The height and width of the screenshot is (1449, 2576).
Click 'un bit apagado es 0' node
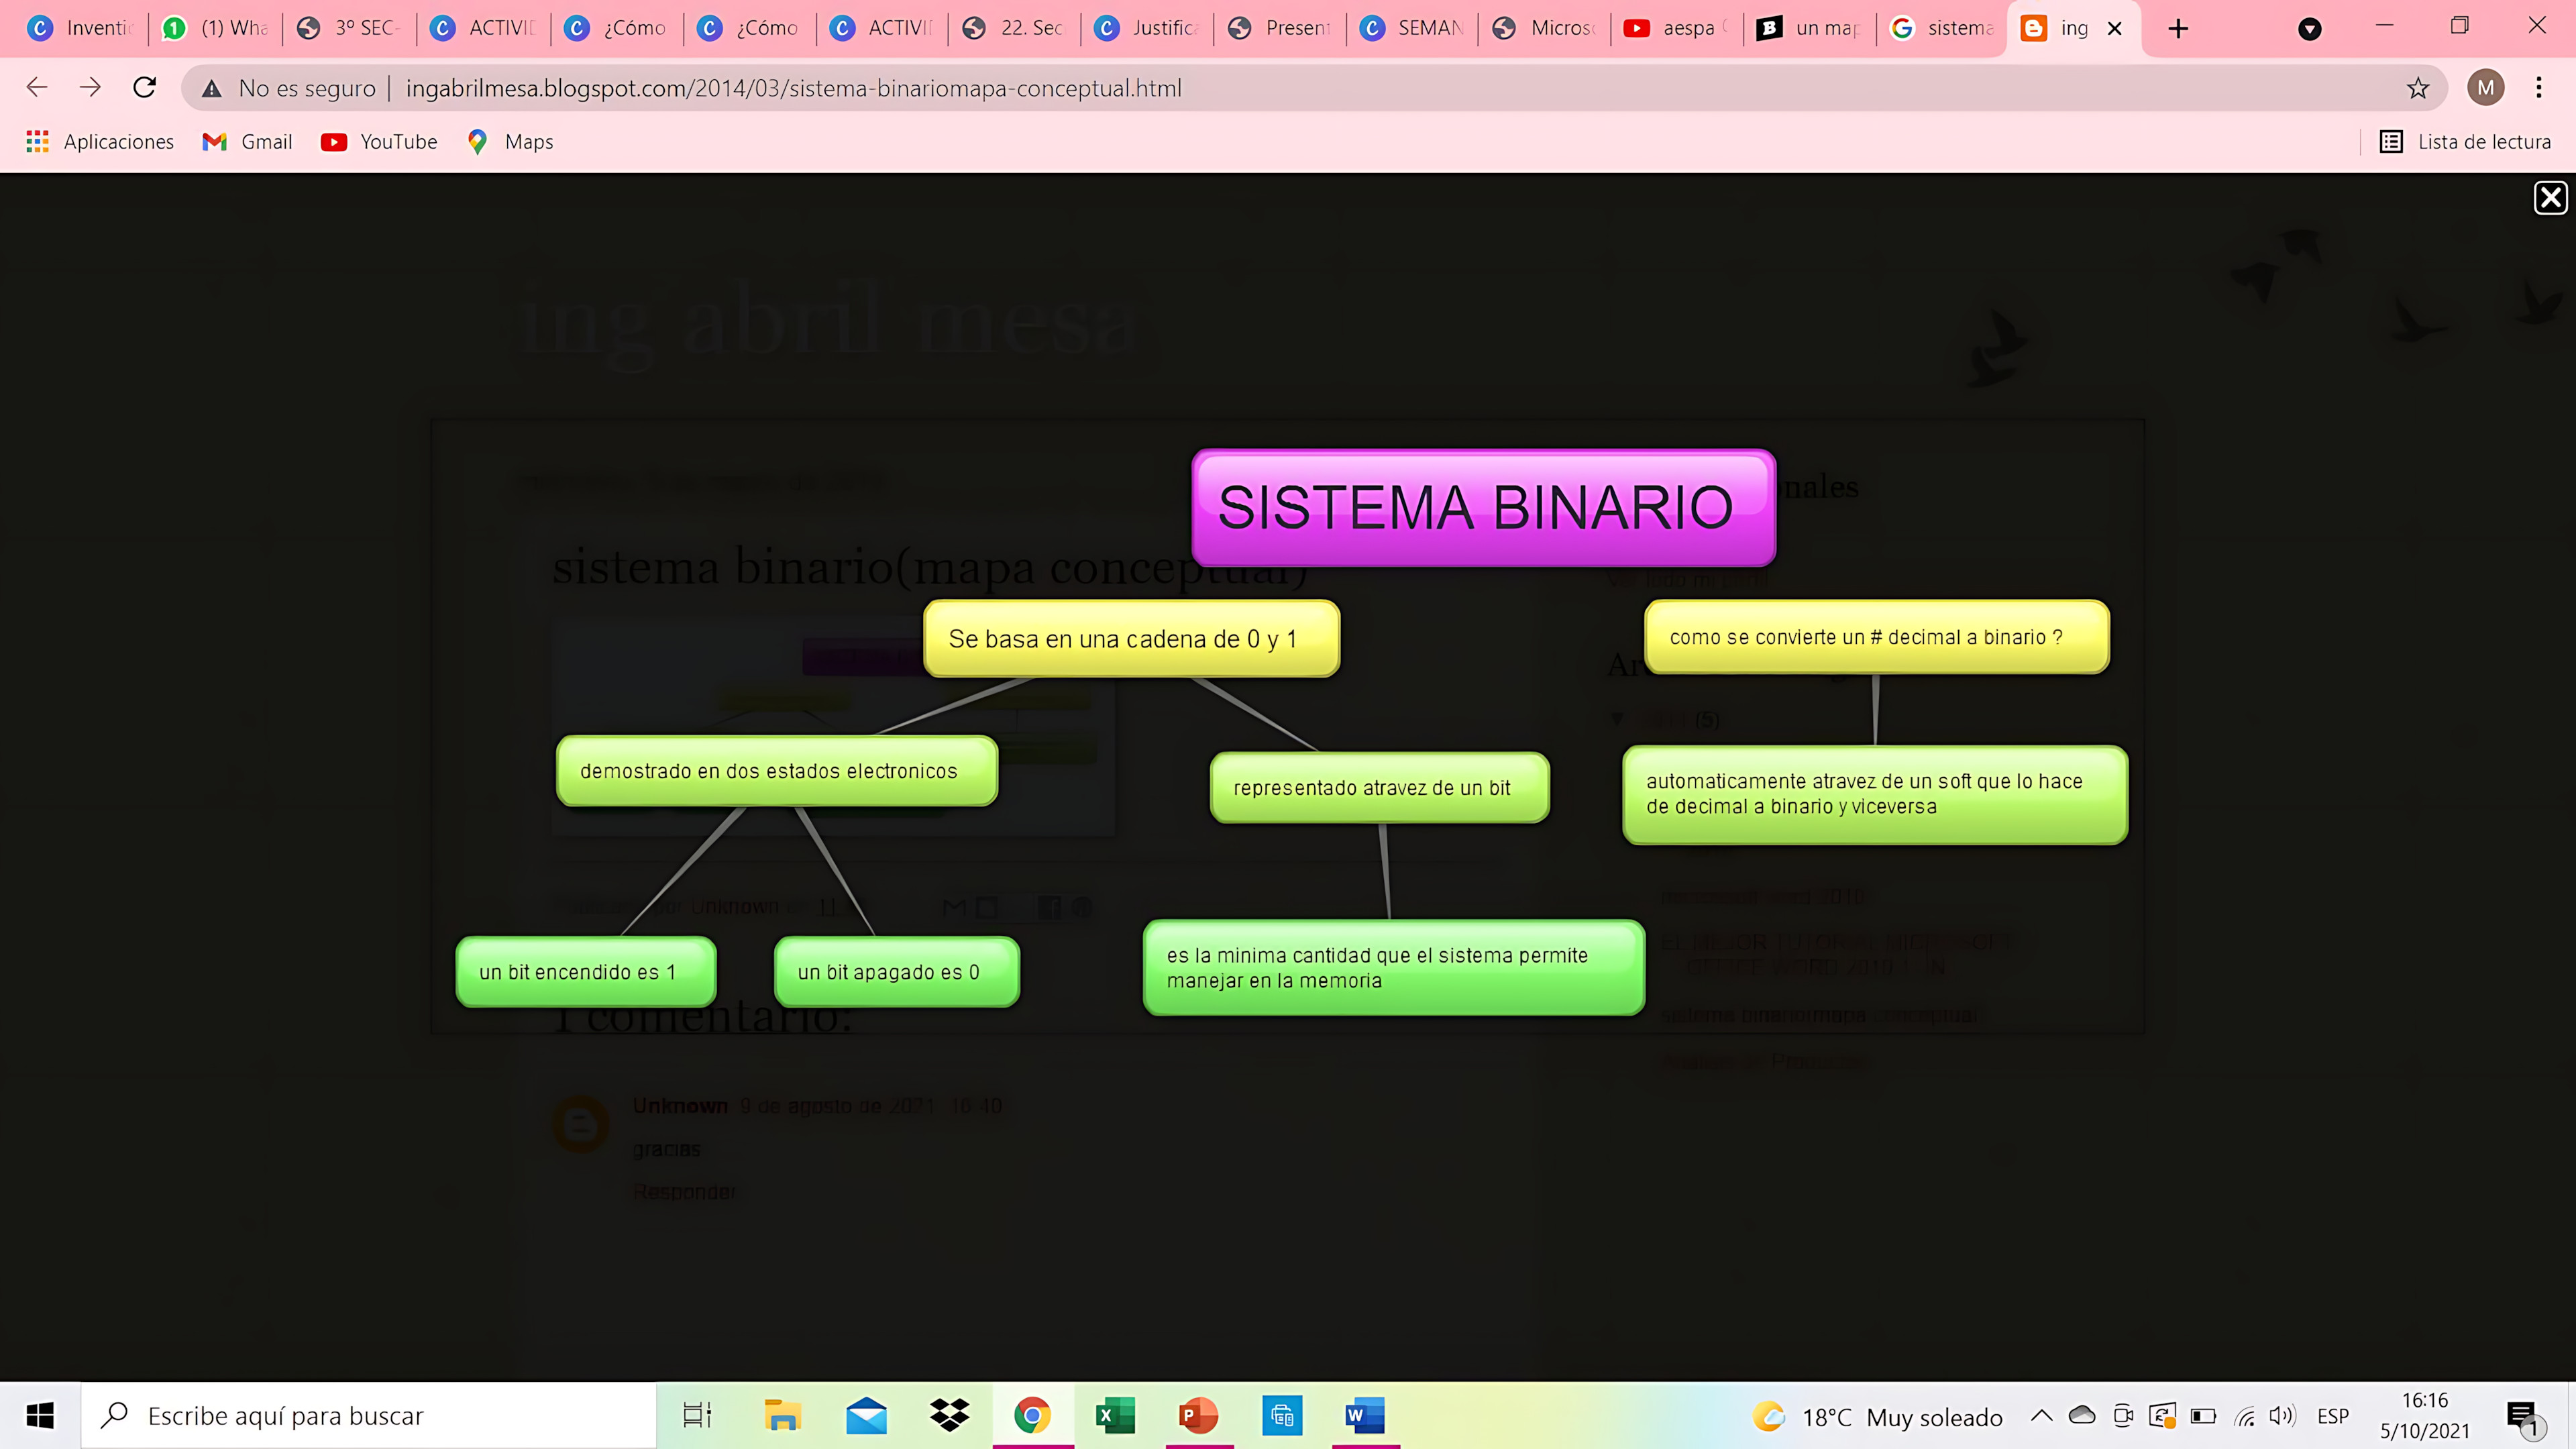[x=897, y=972]
